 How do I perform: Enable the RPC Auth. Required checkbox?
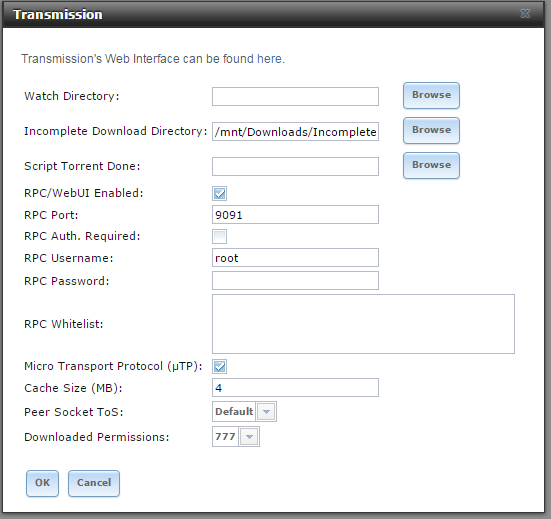click(x=220, y=236)
